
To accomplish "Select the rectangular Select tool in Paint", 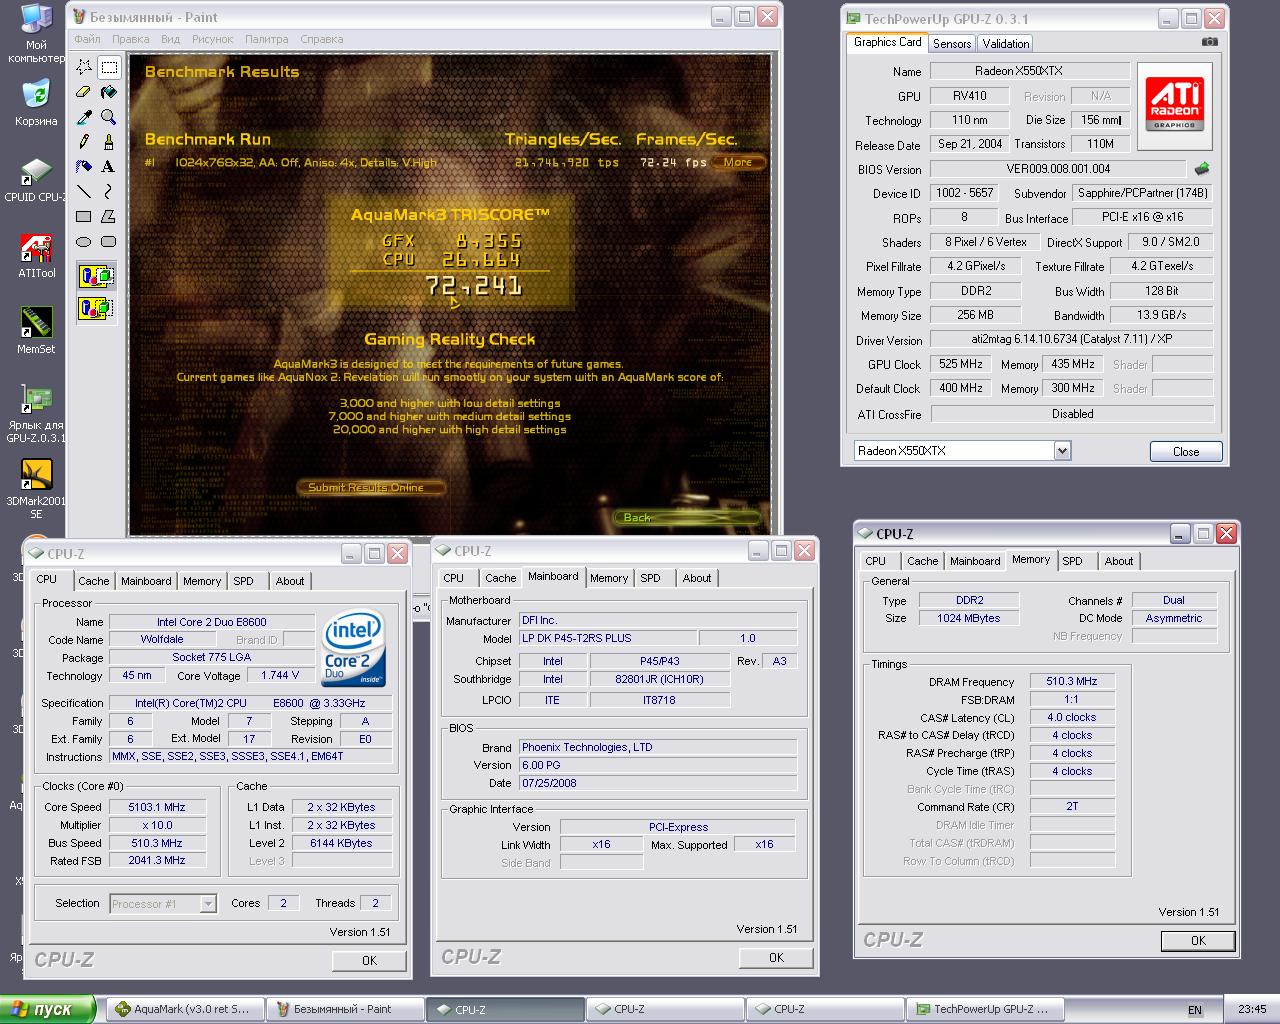I will 109,67.
